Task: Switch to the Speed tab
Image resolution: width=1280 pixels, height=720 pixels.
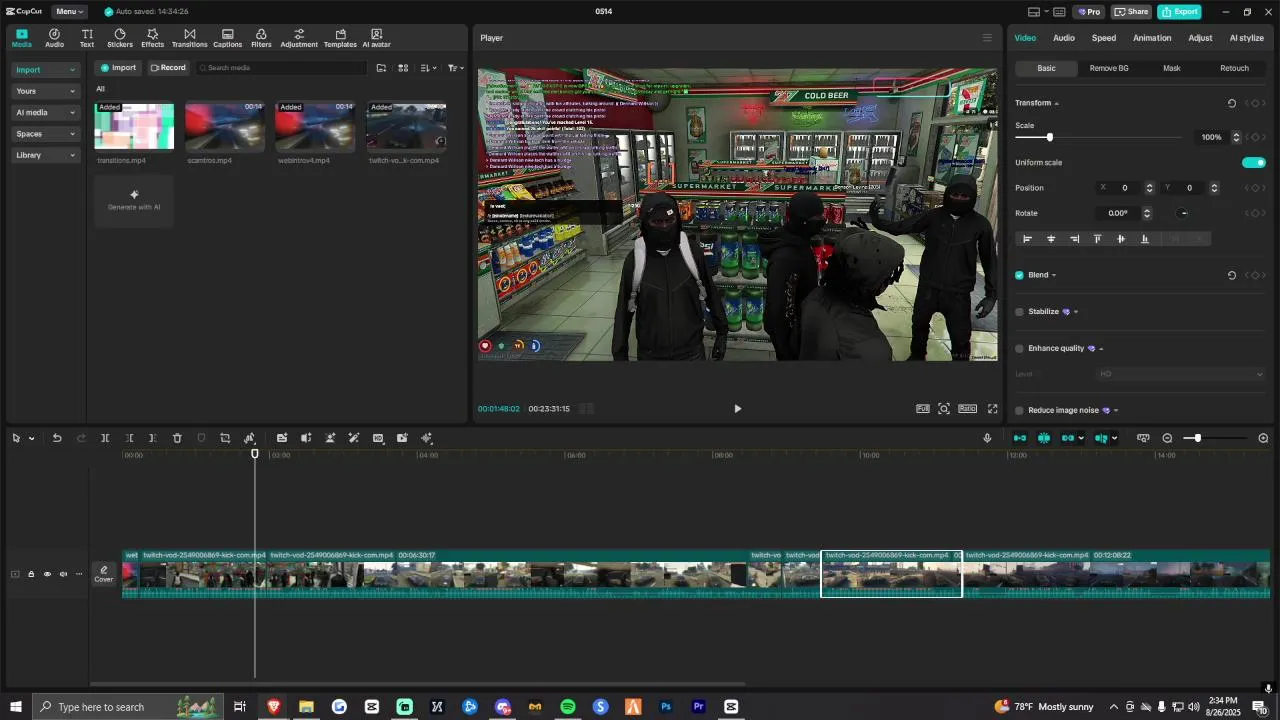Action: coord(1104,38)
